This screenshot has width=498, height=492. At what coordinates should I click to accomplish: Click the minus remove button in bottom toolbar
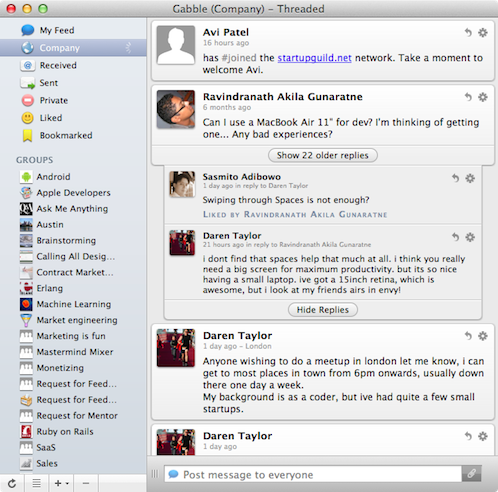(x=86, y=483)
